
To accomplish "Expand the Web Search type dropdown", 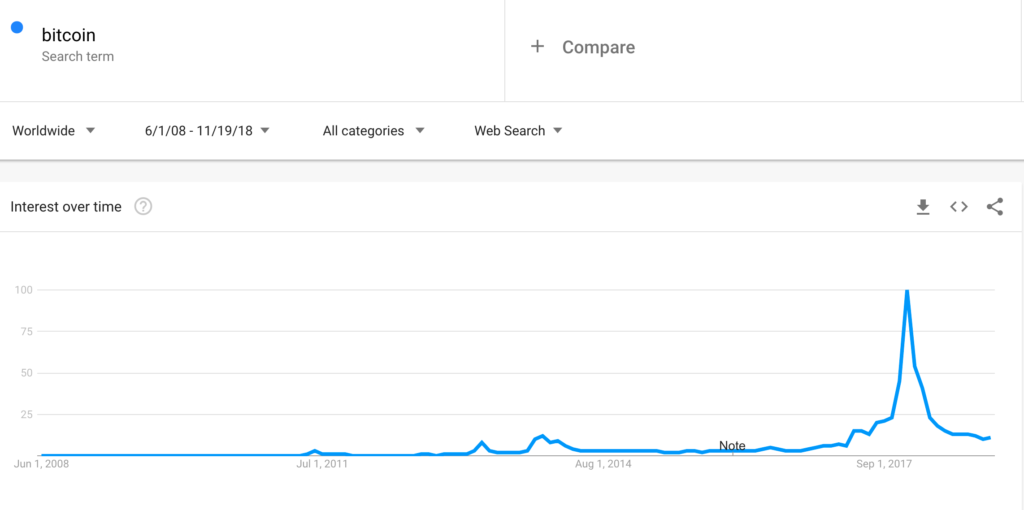I will point(518,131).
